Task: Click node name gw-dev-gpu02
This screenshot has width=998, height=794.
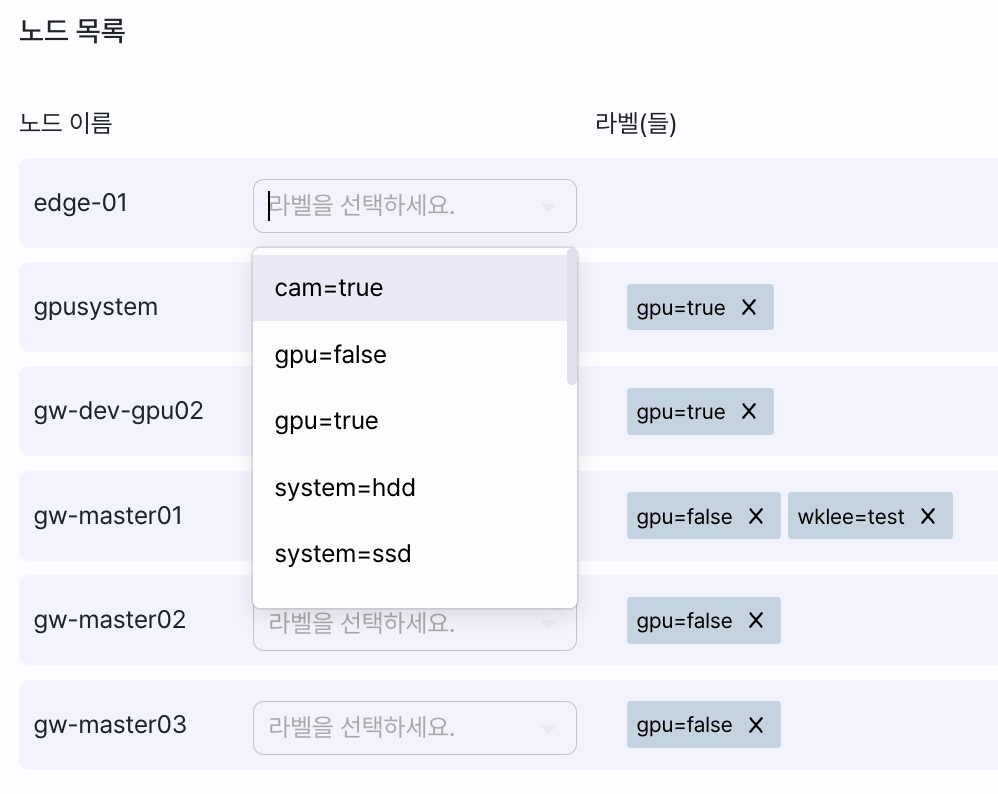Action: pos(118,411)
